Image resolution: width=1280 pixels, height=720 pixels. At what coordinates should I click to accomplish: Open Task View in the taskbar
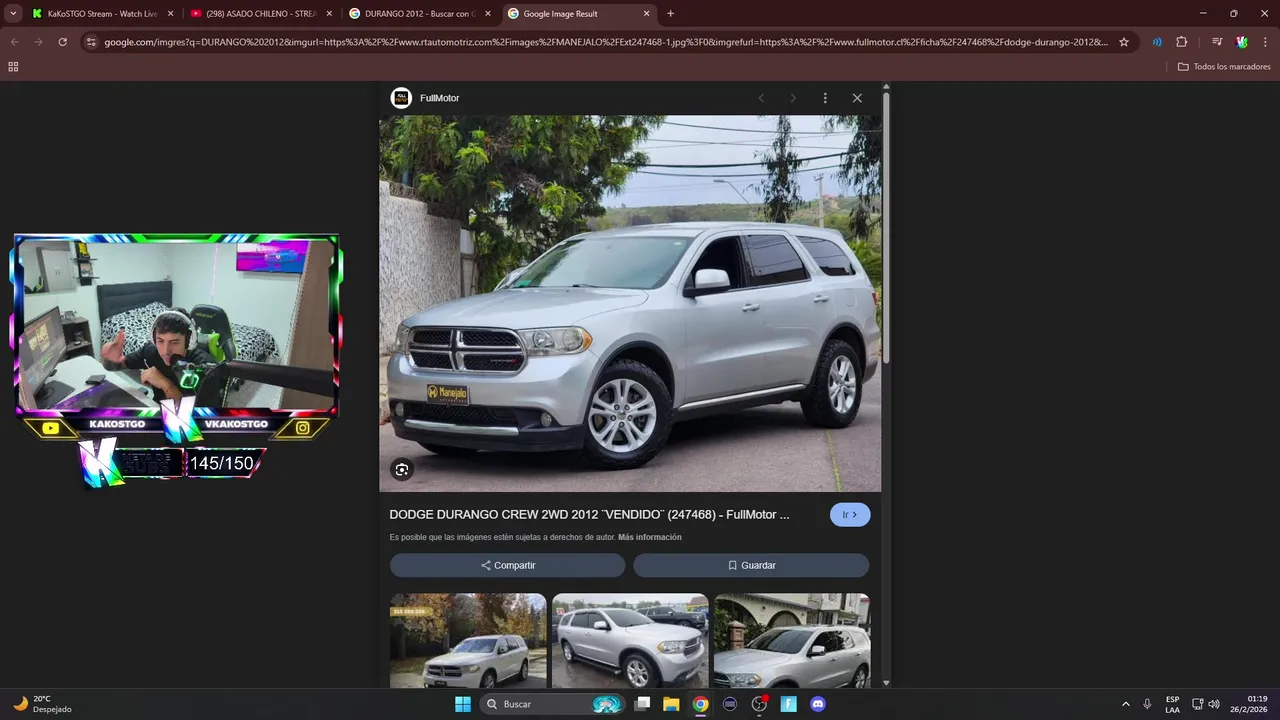[x=643, y=704]
